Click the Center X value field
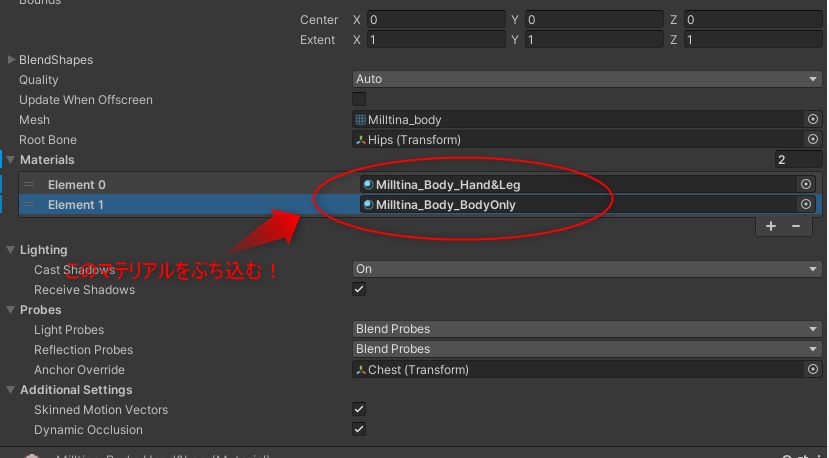The height and width of the screenshot is (458, 829). pyautogui.click(x=436, y=20)
